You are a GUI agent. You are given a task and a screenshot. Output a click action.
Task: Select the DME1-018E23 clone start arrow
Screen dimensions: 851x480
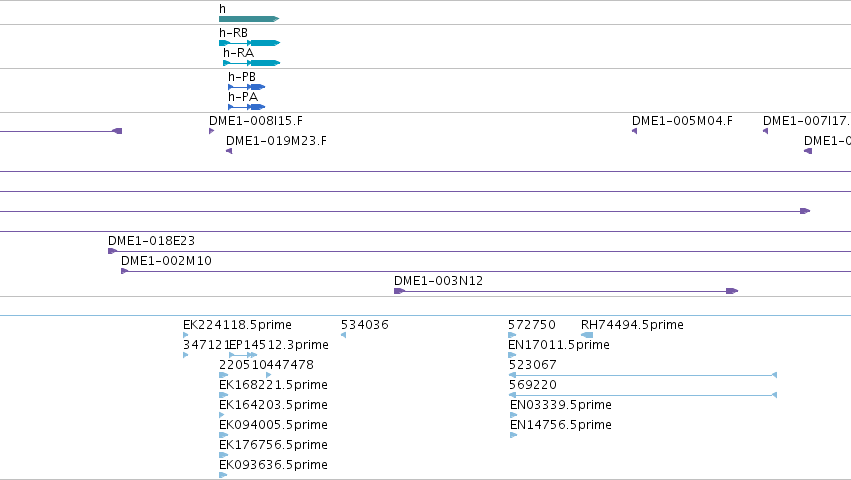click(x=112, y=251)
